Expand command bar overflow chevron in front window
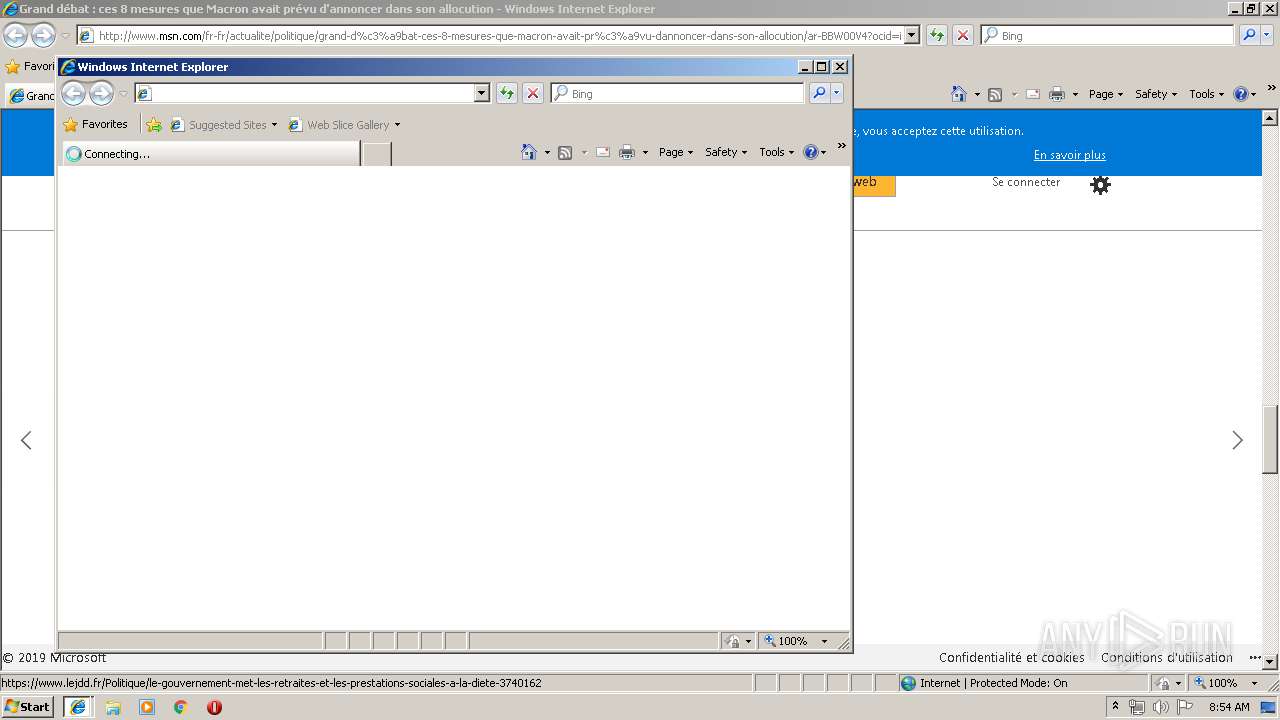 point(841,146)
